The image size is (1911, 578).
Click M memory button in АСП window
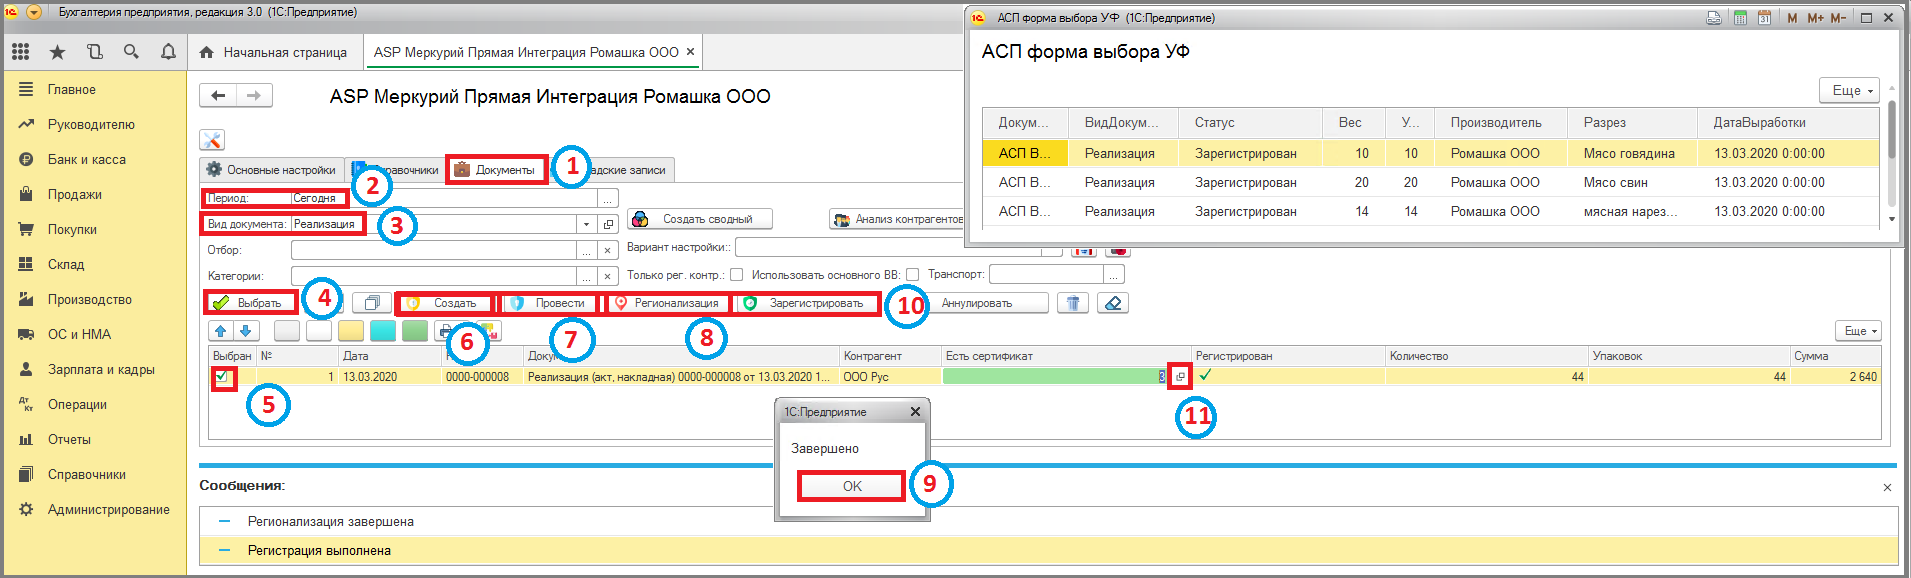click(x=1792, y=18)
